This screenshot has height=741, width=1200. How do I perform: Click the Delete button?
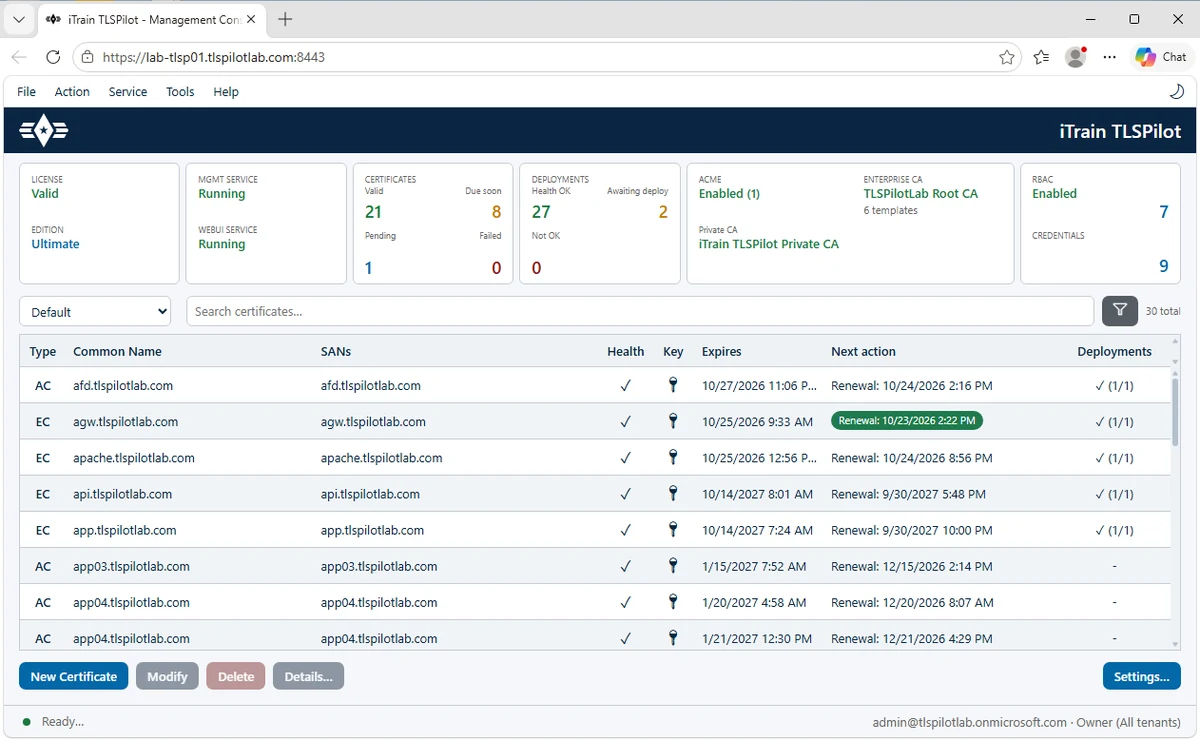(236, 676)
